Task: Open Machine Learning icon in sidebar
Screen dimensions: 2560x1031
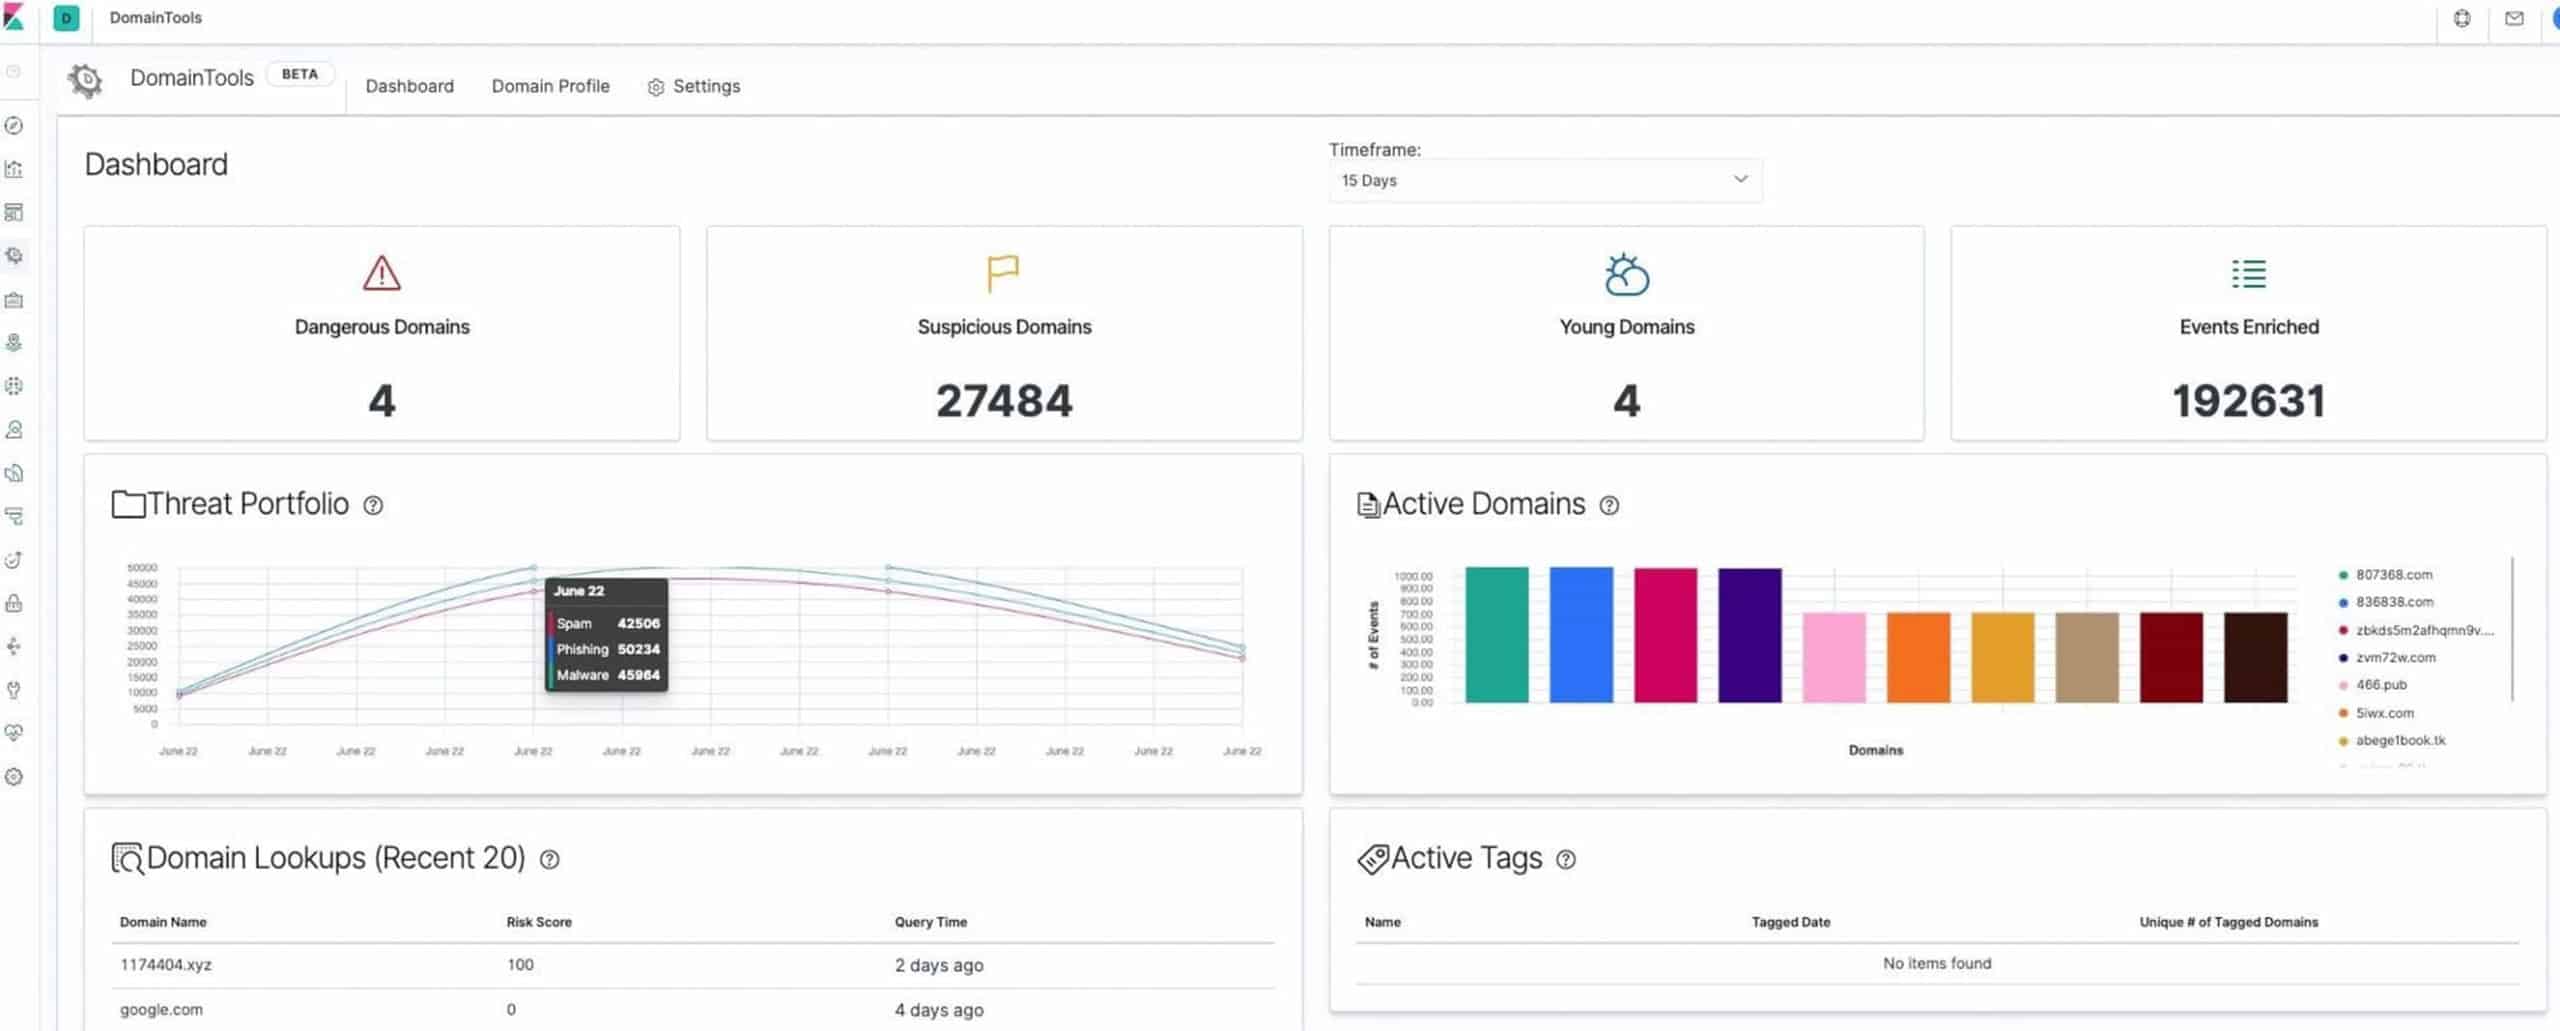Action: click(14, 386)
